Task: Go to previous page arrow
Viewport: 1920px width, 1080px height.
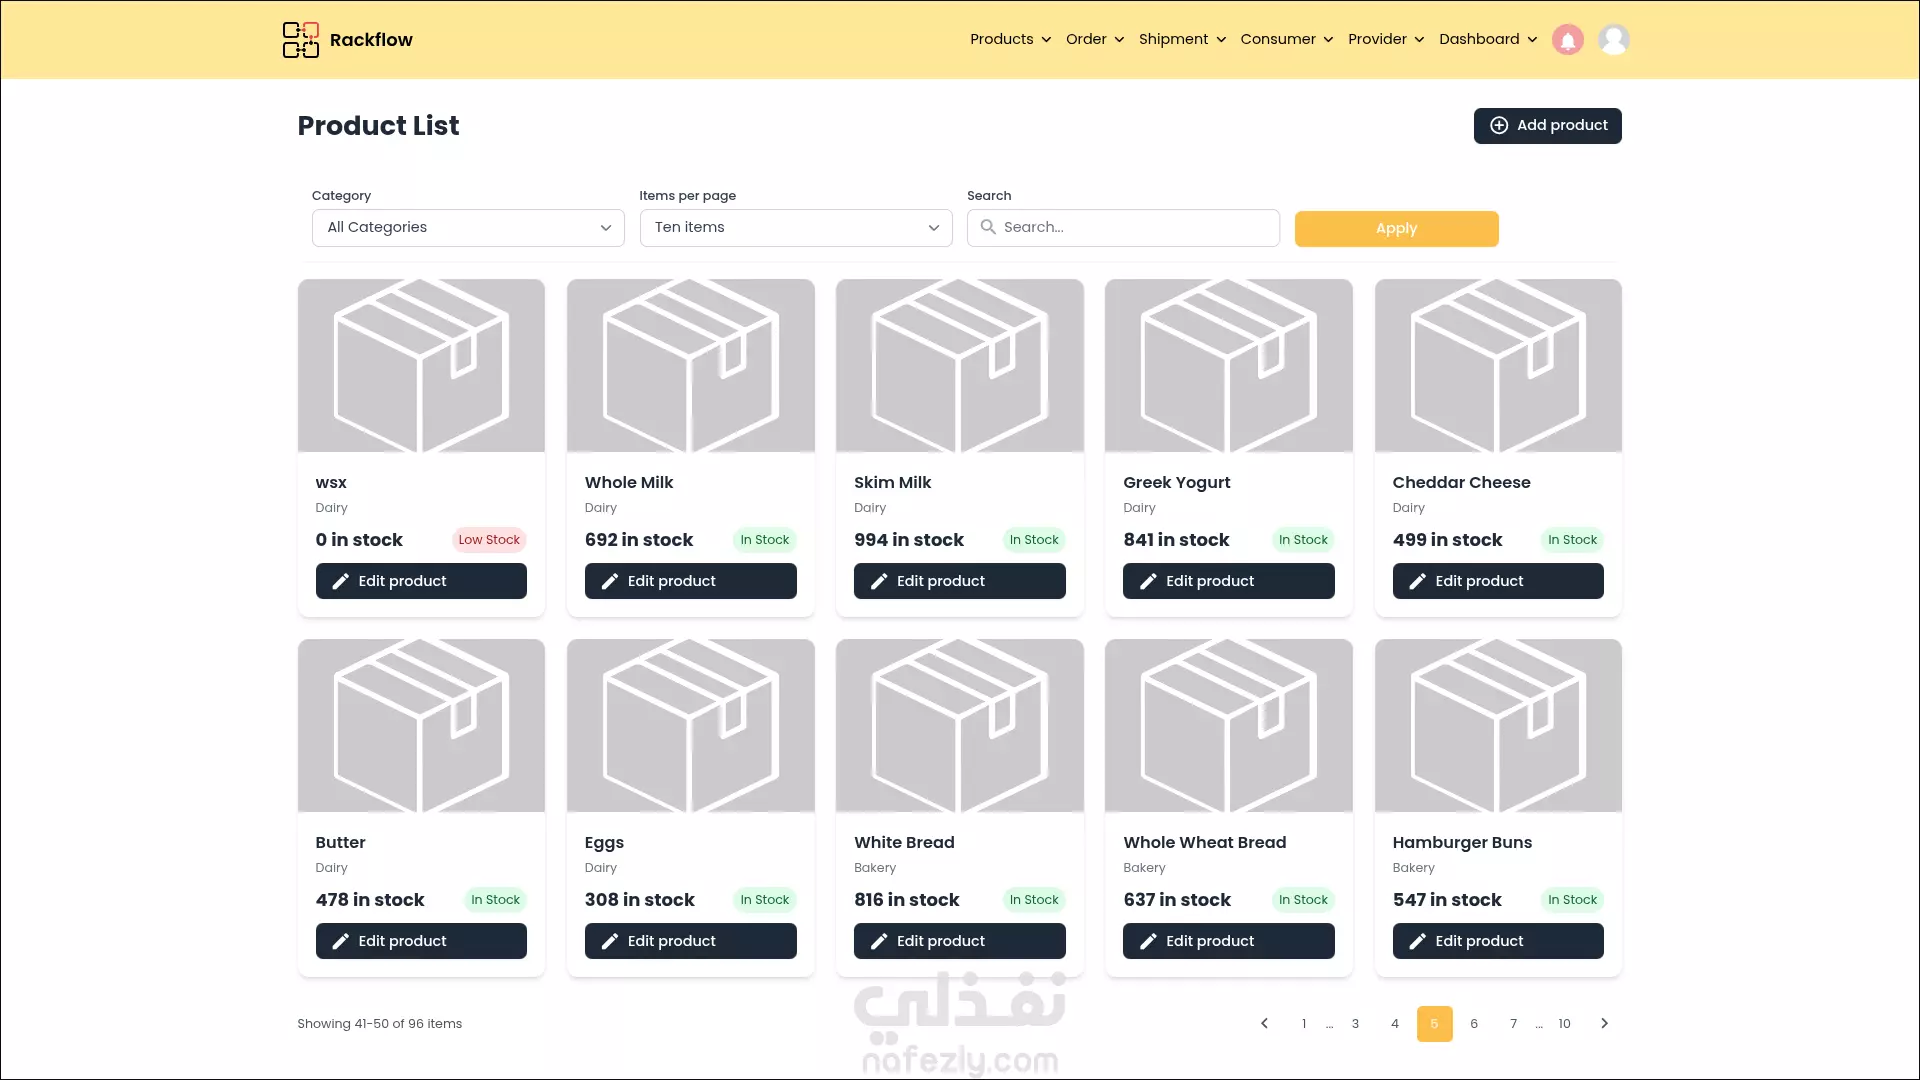Action: click(x=1264, y=1023)
